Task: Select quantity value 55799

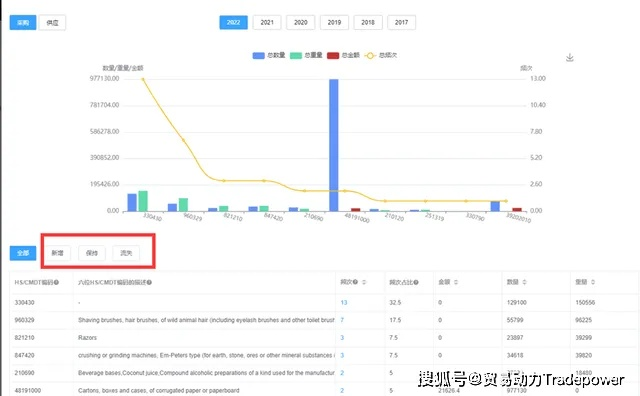Action: pos(515,320)
